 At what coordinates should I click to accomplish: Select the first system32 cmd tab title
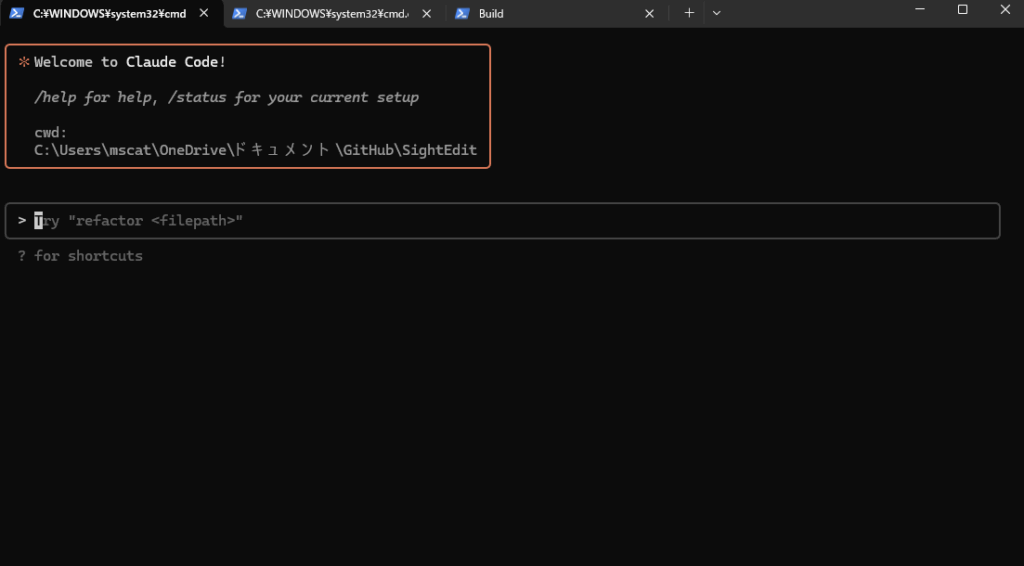[x=110, y=14]
